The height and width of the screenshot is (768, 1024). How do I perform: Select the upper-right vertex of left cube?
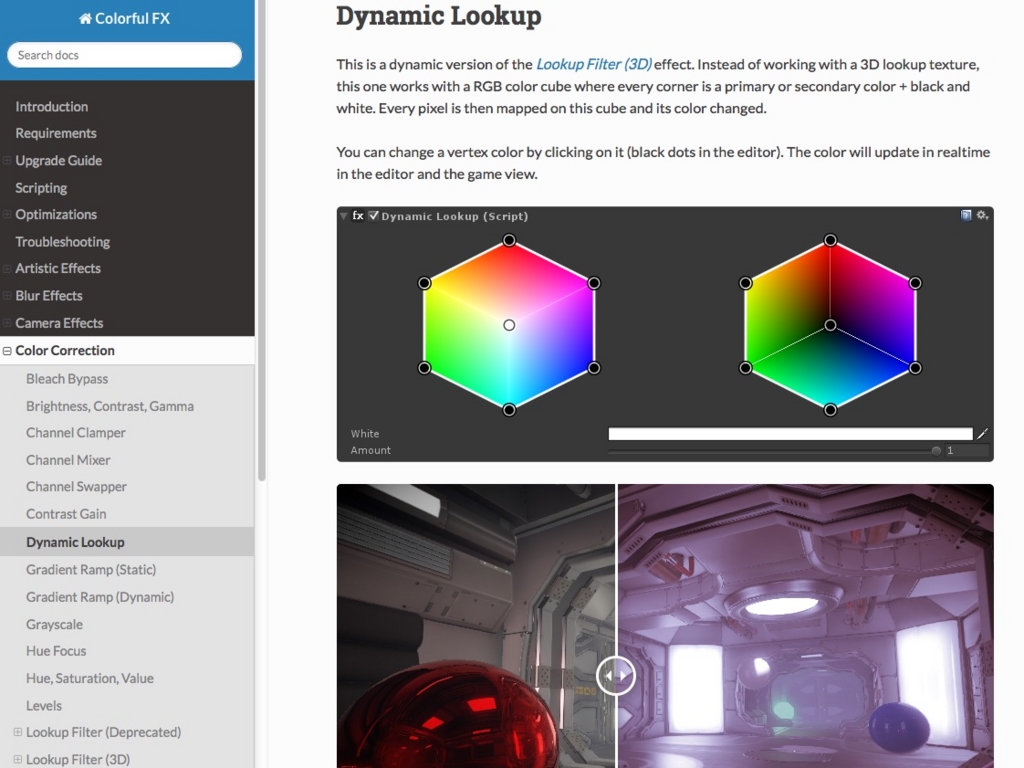point(594,283)
